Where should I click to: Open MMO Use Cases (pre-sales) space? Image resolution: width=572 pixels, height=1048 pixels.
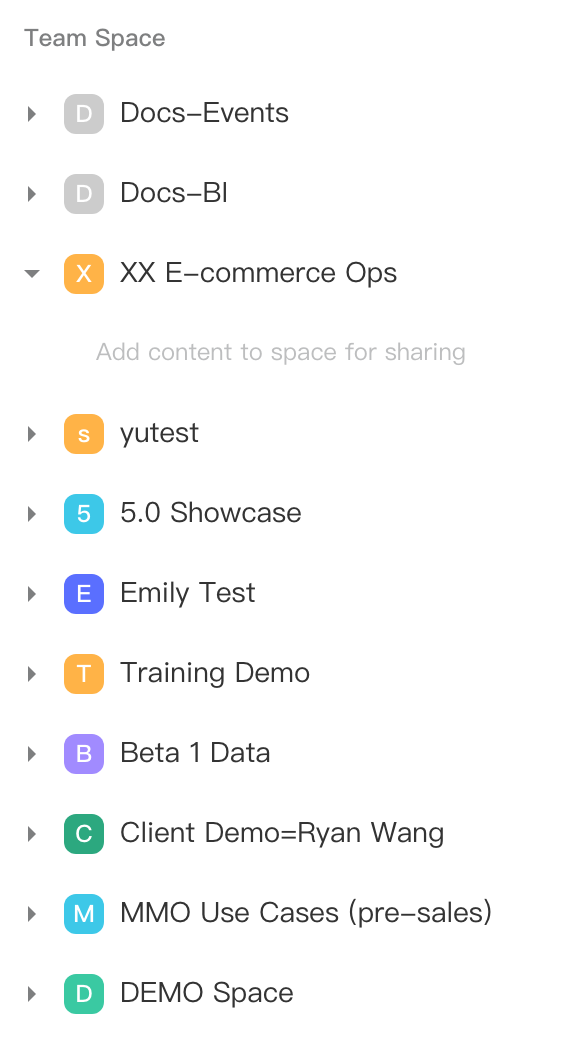306,913
